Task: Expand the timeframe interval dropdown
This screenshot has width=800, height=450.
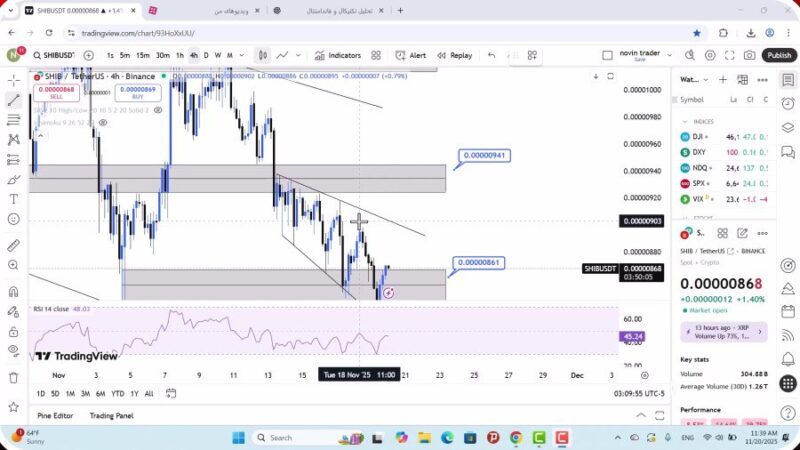Action: (x=243, y=56)
